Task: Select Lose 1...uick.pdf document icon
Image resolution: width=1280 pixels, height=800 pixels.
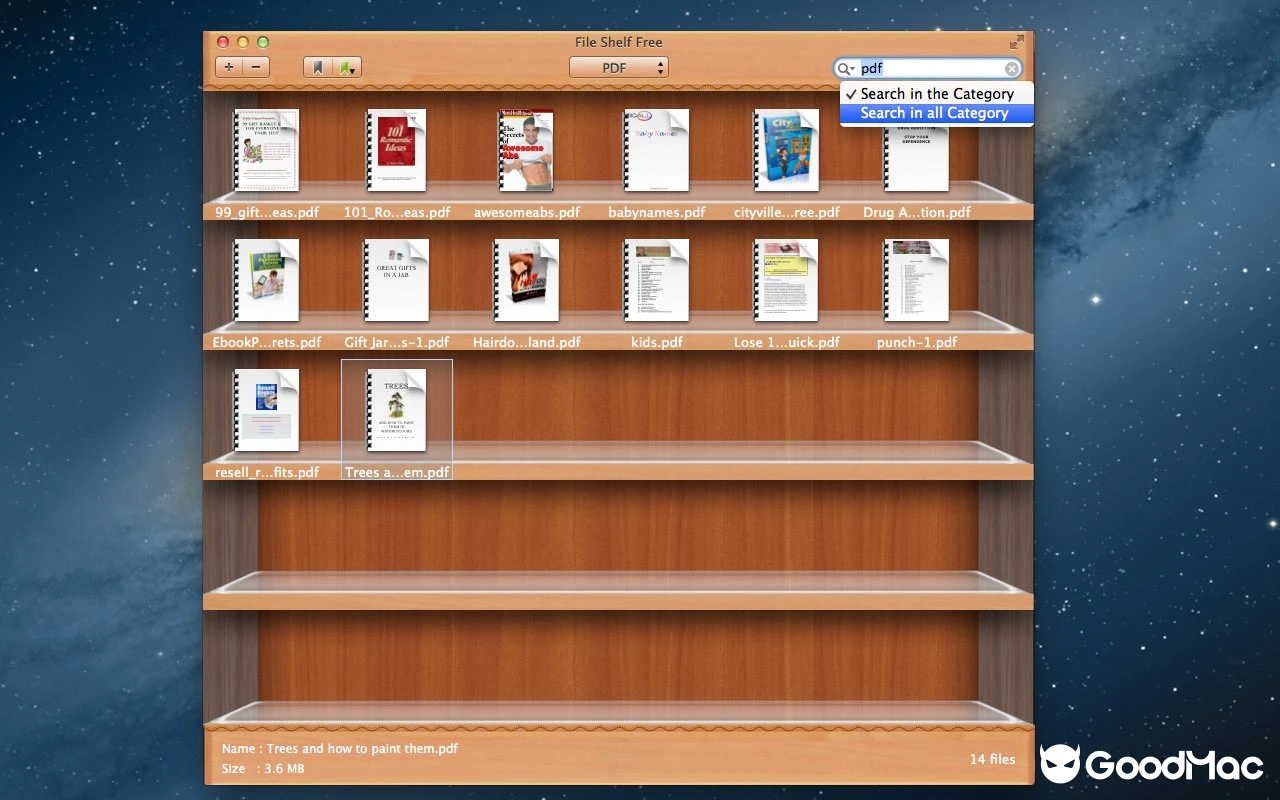Action: coord(786,280)
